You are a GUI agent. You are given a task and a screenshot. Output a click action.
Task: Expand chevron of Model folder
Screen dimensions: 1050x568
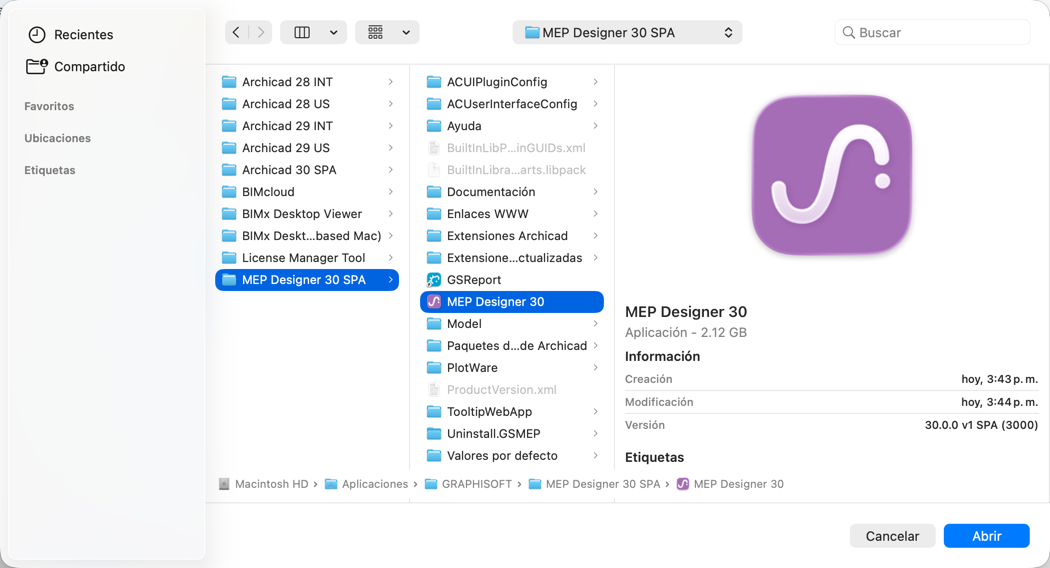point(595,324)
